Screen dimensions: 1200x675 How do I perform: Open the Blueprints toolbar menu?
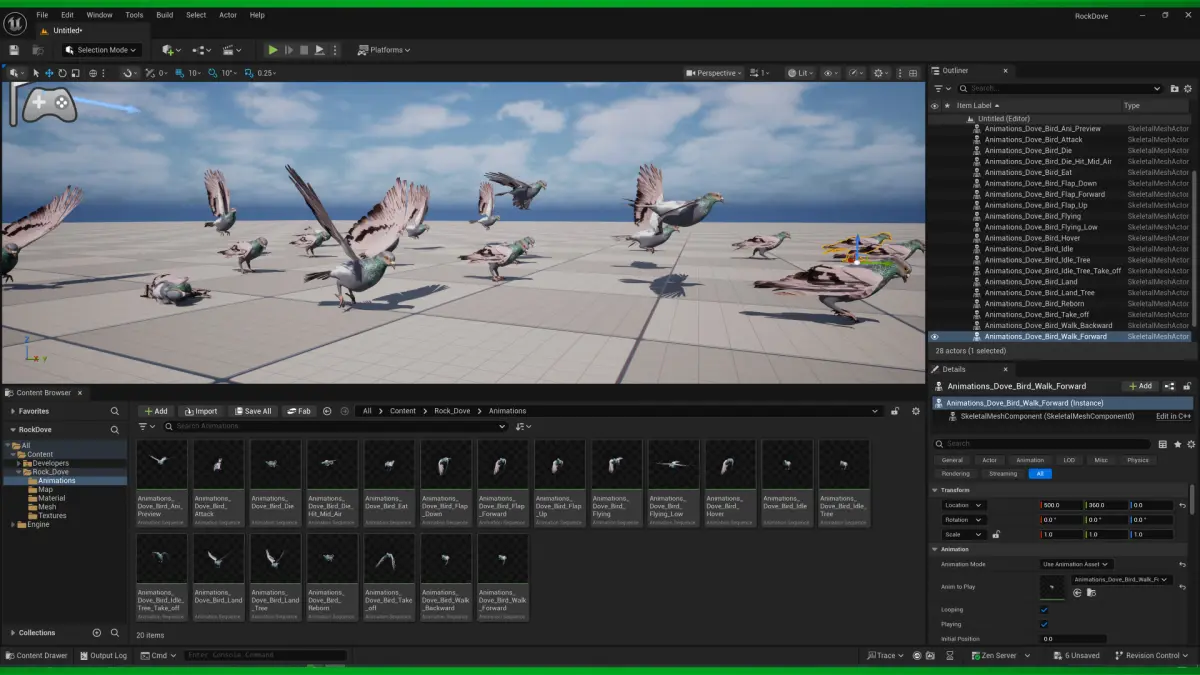click(x=201, y=50)
